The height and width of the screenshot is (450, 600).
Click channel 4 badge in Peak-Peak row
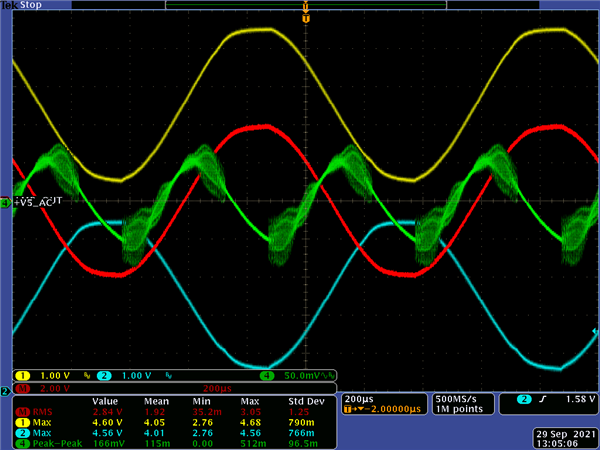tap(23, 443)
